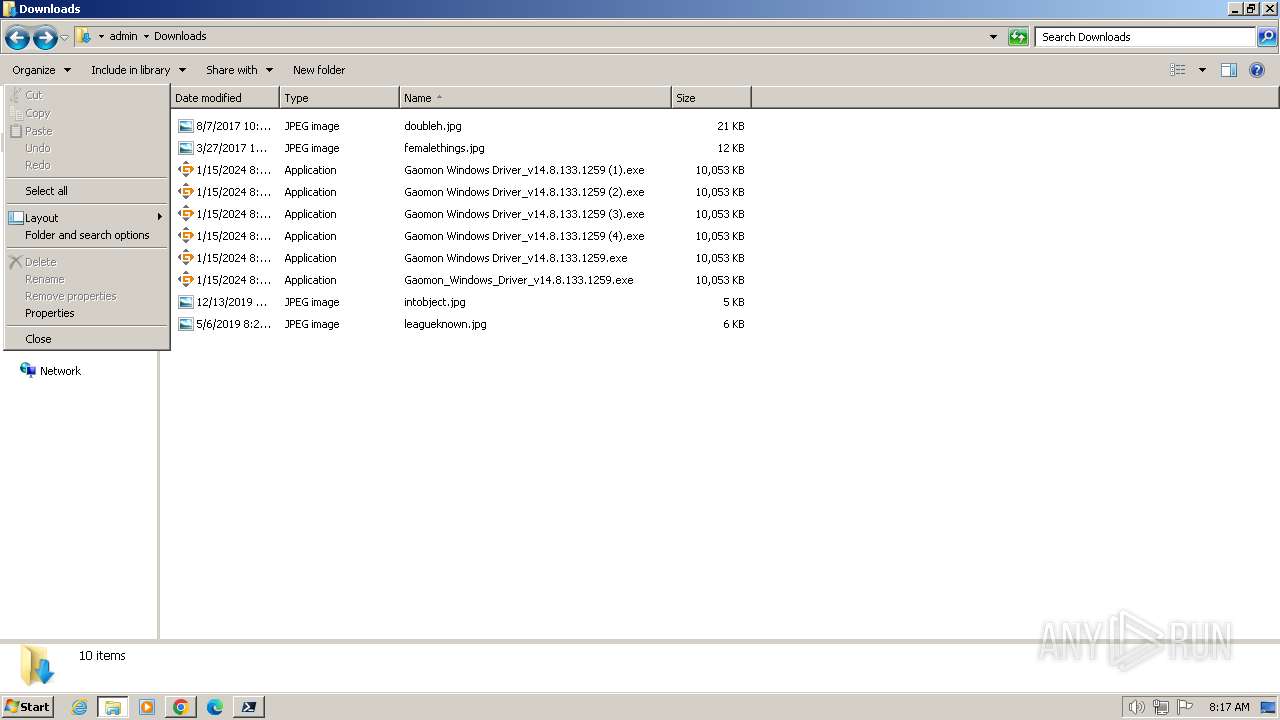This screenshot has width=1280, height=720.
Task: Select the Gaomon Driver (2).exe icon
Action: point(186,192)
